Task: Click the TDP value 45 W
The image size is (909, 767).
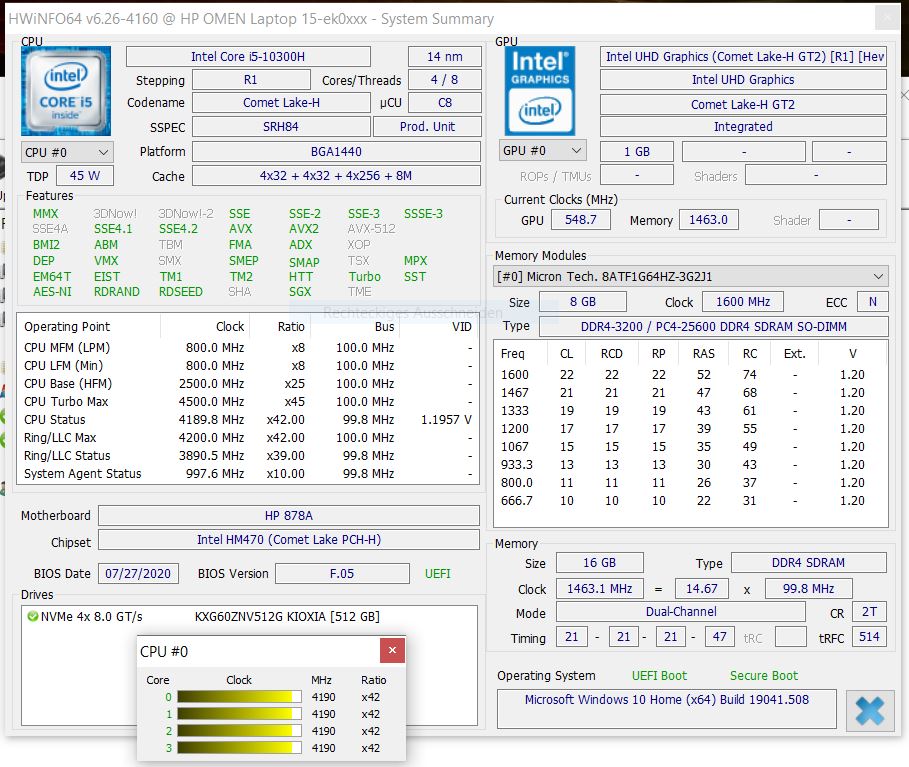Action: click(x=85, y=176)
